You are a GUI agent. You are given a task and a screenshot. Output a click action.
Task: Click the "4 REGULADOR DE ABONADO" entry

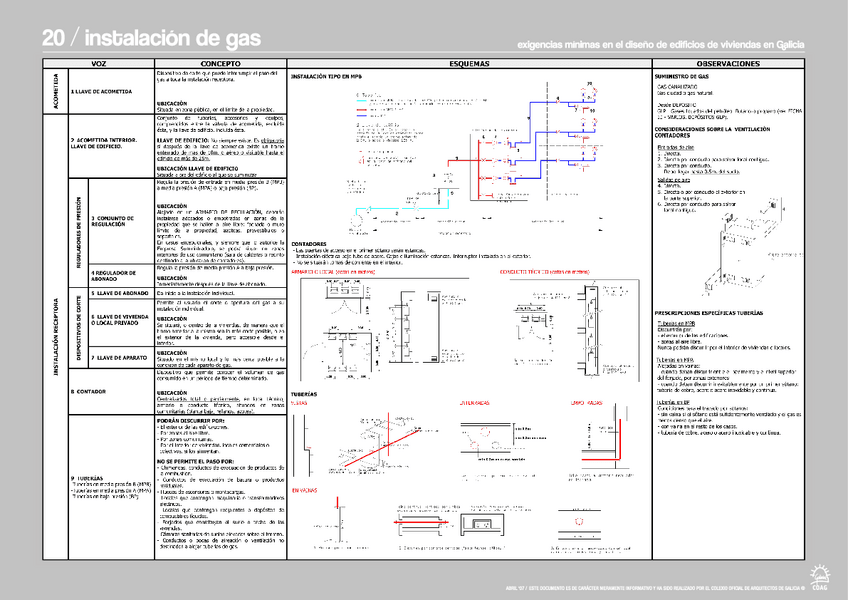click(114, 276)
